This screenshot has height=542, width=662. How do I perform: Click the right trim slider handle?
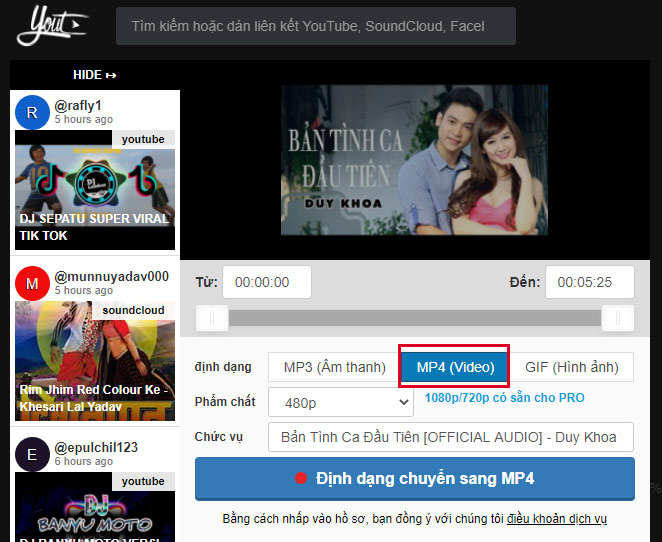point(617,318)
